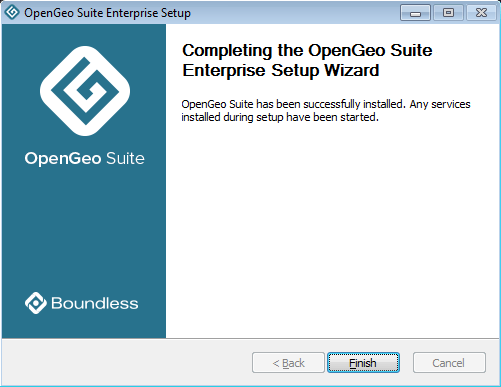Click the Boundless diamond icon
Viewport: 501px width, 387px height.
click(x=36, y=303)
